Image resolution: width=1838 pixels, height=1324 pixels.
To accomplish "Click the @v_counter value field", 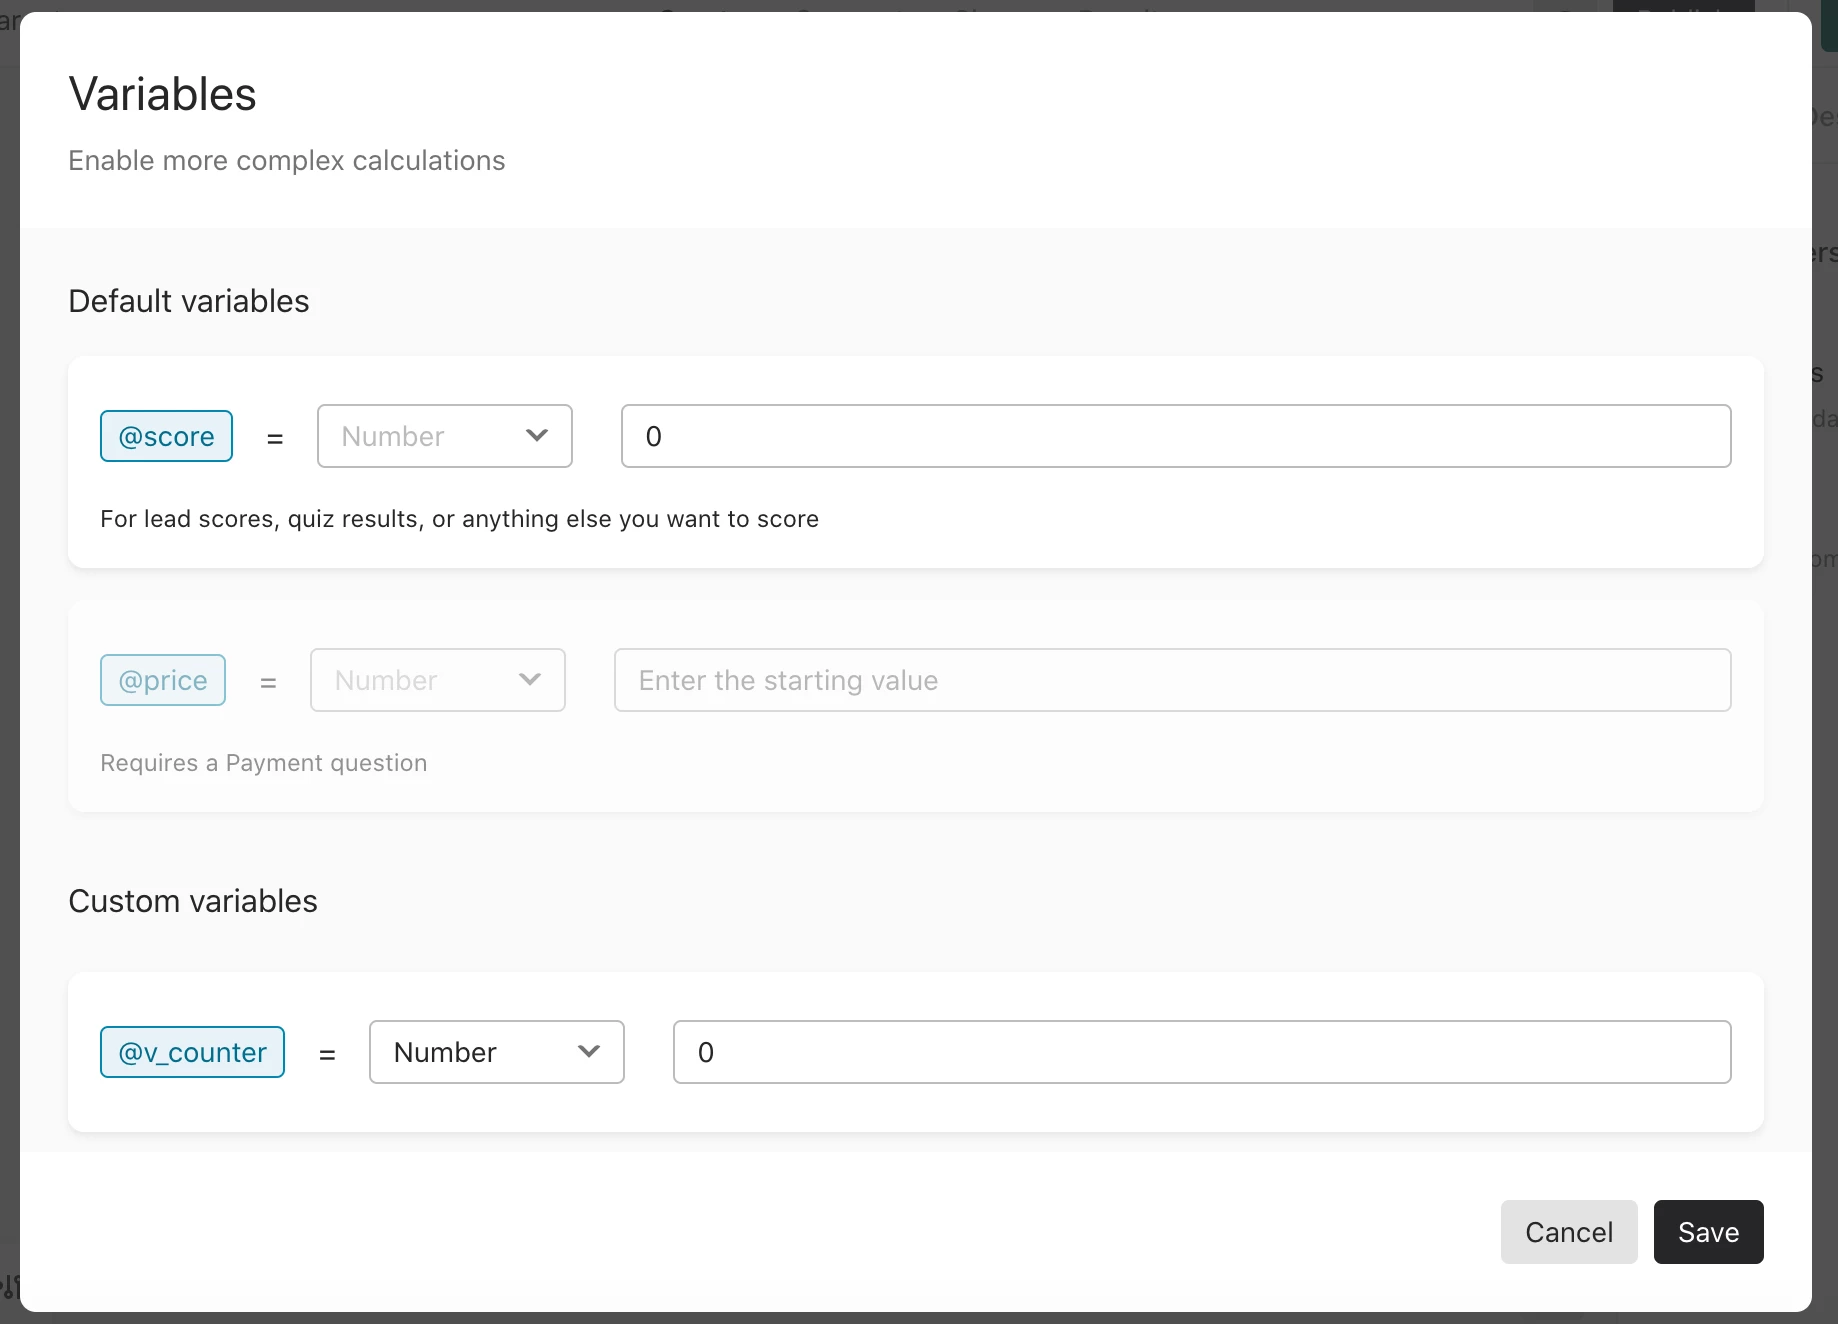I will pyautogui.click(x=1202, y=1052).
